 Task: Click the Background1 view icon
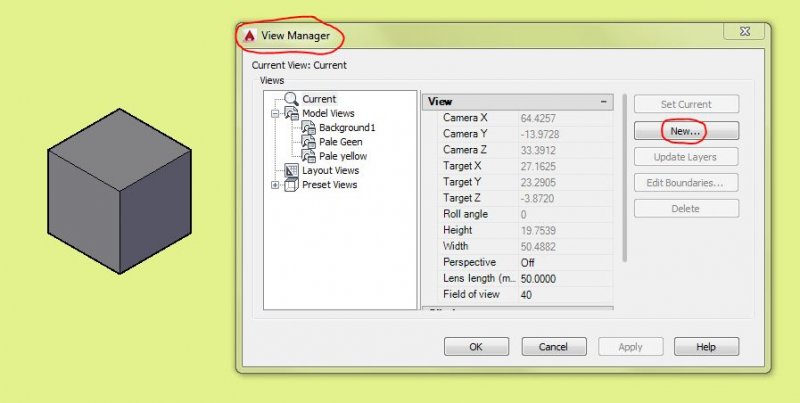pyautogui.click(x=308, y=128)
